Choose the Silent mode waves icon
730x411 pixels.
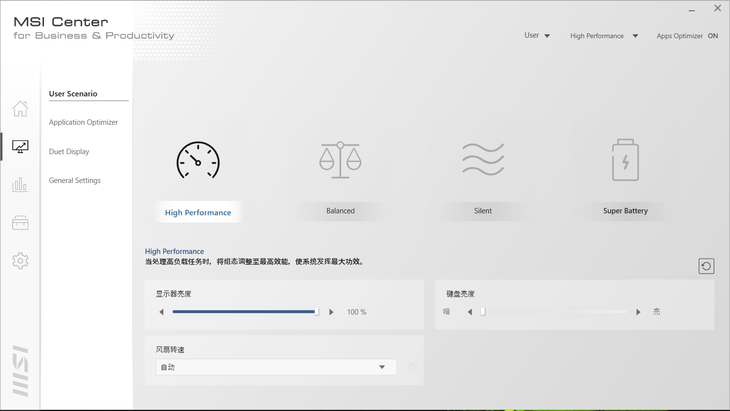(x=483, y=160)
